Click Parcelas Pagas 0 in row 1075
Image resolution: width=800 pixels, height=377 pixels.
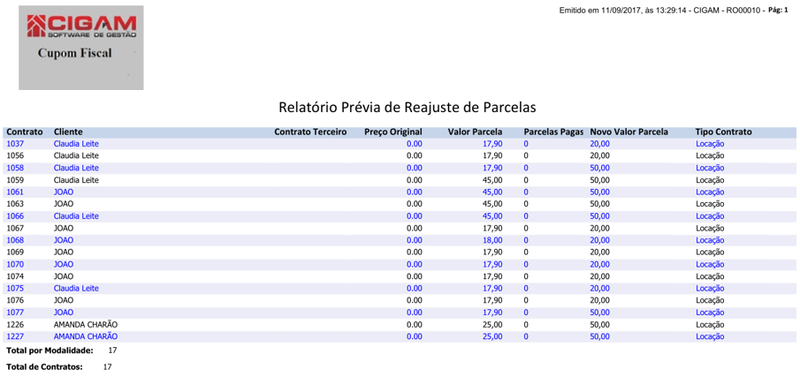click(526, 288)
